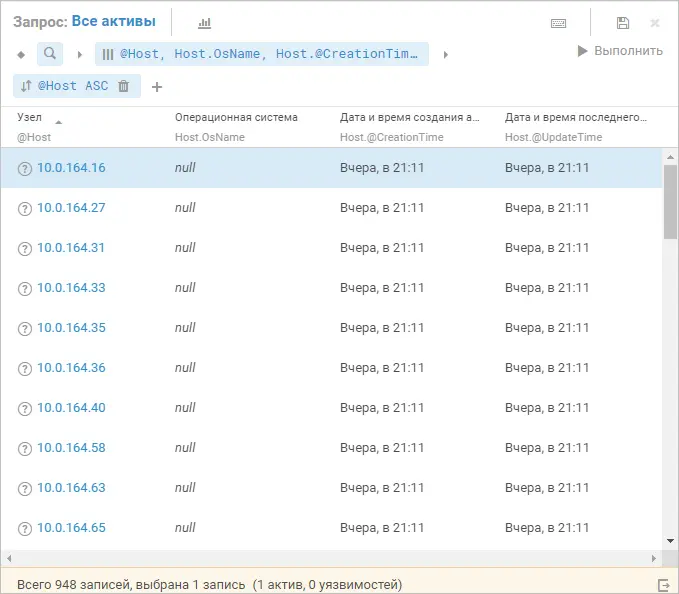Click the keyboard icon in header
This screenshot has height=594, width=679.
[559, 23]
